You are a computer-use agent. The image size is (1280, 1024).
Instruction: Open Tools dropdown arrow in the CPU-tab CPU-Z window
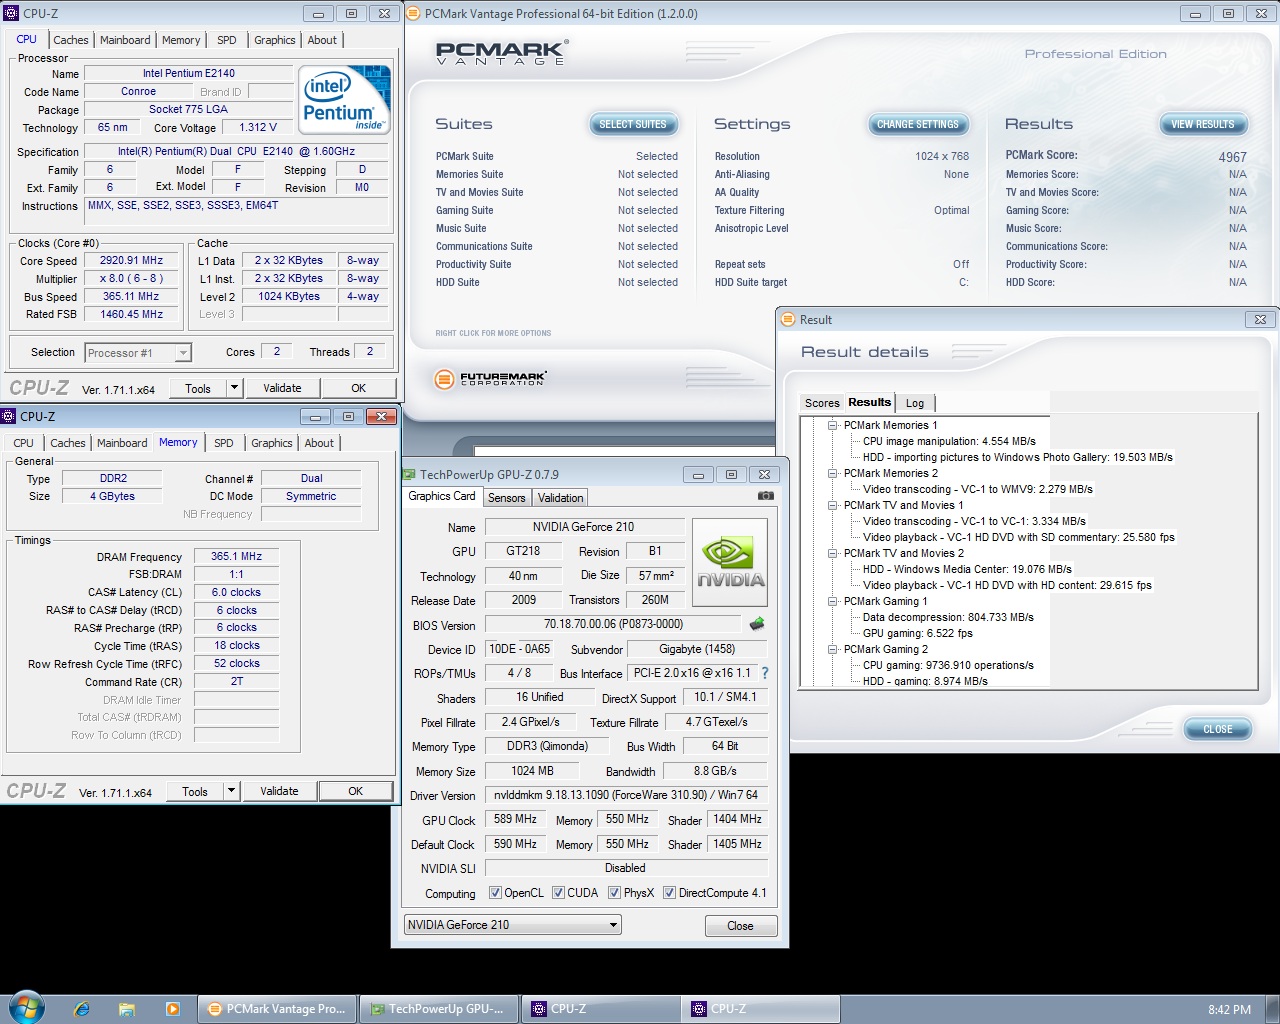point(234,388)
